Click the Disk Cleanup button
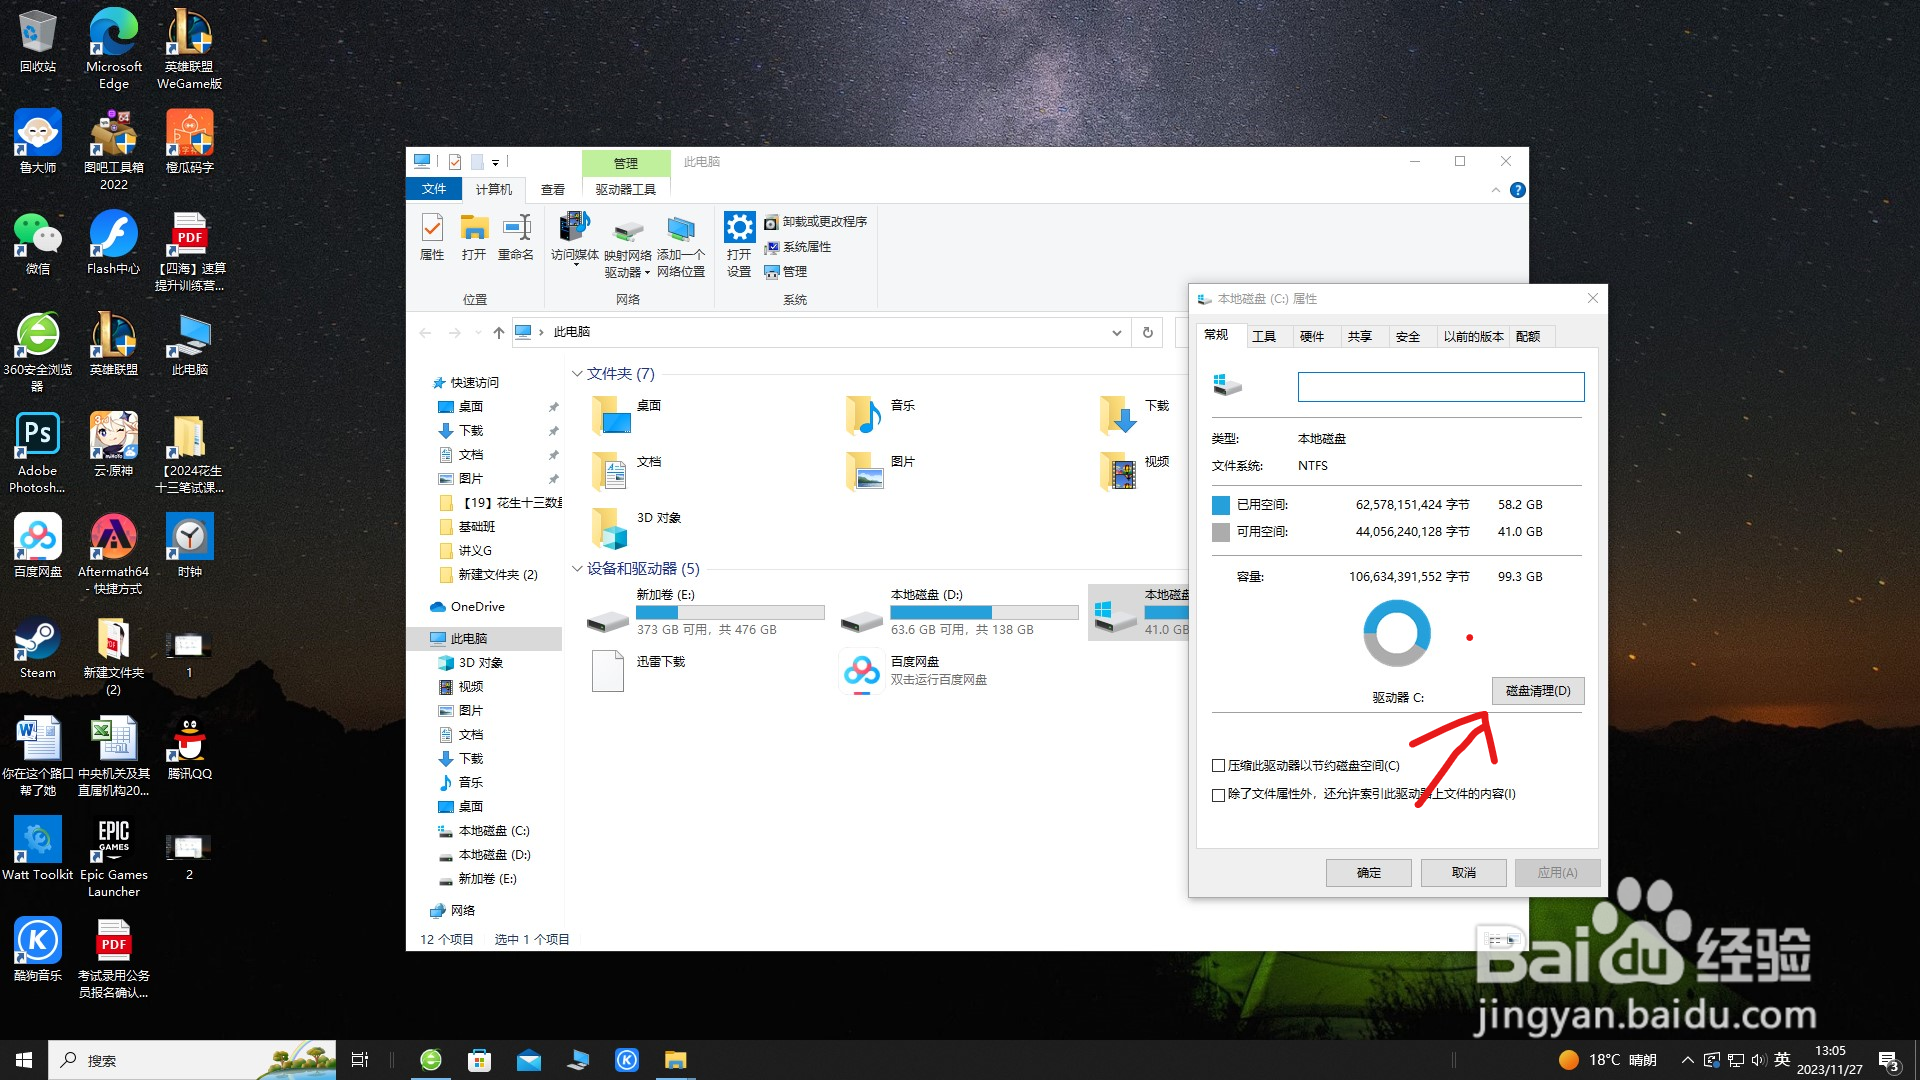The width and height of the screenshot is (1920, 1080). coord(1537,691)
